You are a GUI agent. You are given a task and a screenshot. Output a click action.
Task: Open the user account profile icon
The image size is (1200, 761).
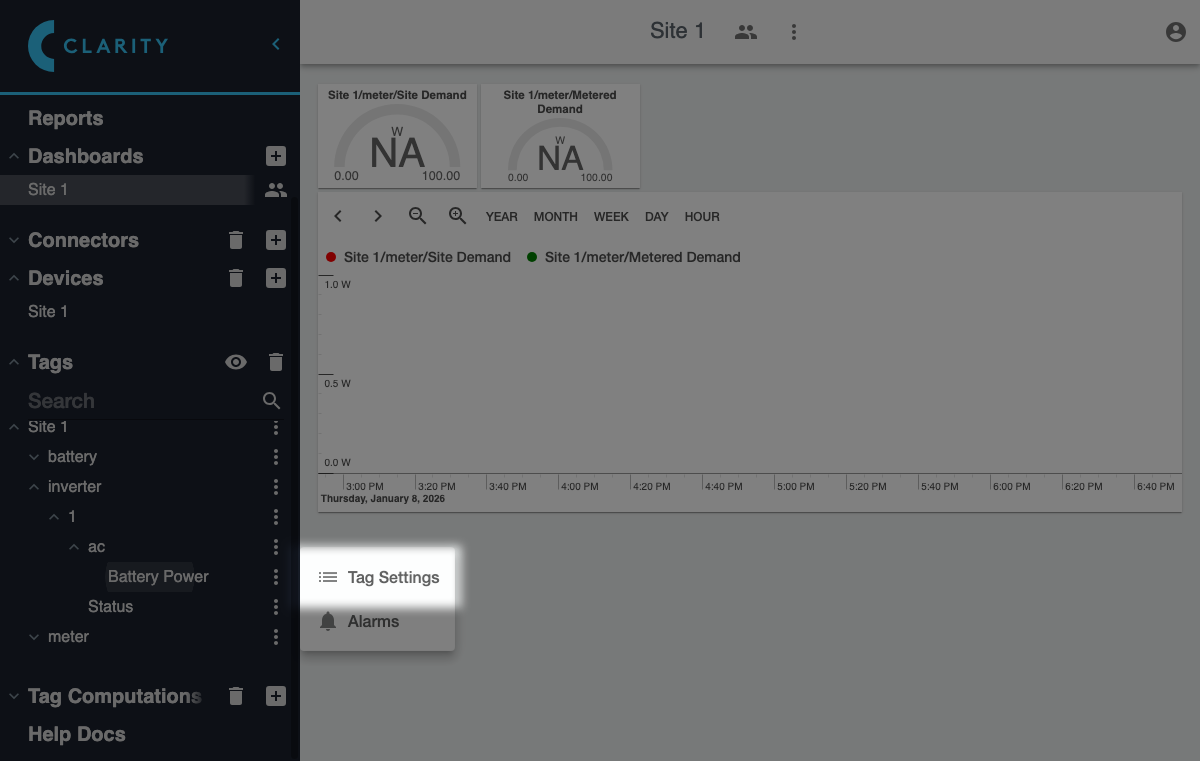[1176, 32]
